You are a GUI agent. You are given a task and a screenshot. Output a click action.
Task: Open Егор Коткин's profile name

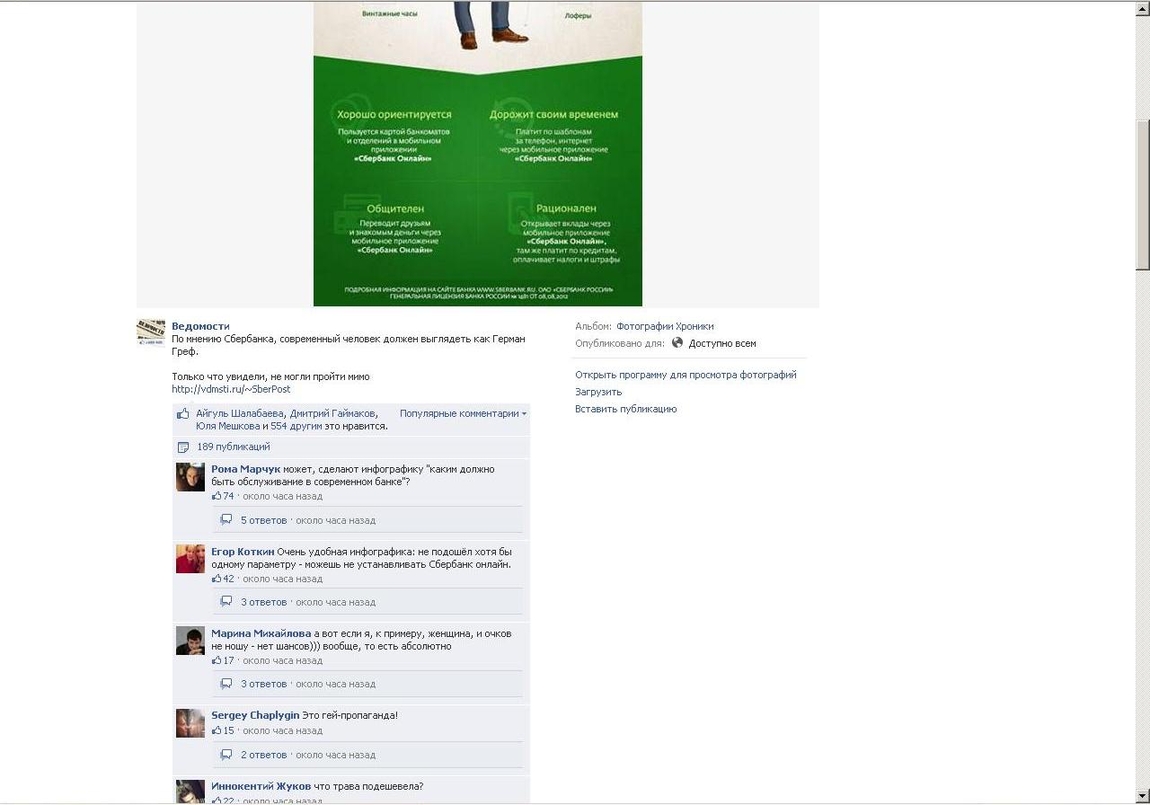pyautogui.click(x=243, y=552)
